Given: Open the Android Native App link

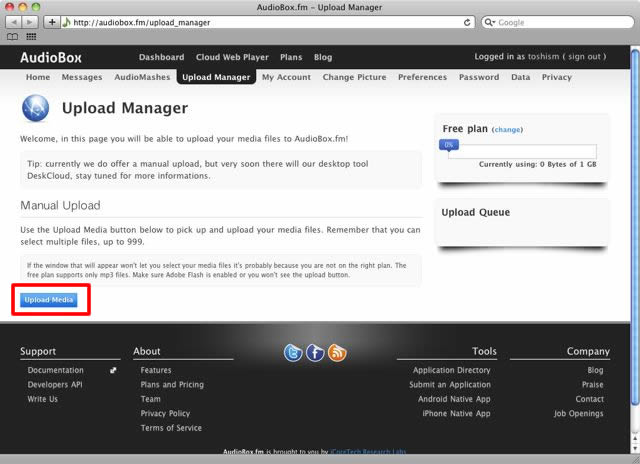Looking at the screenshot, I should click(x=454, y=399).
